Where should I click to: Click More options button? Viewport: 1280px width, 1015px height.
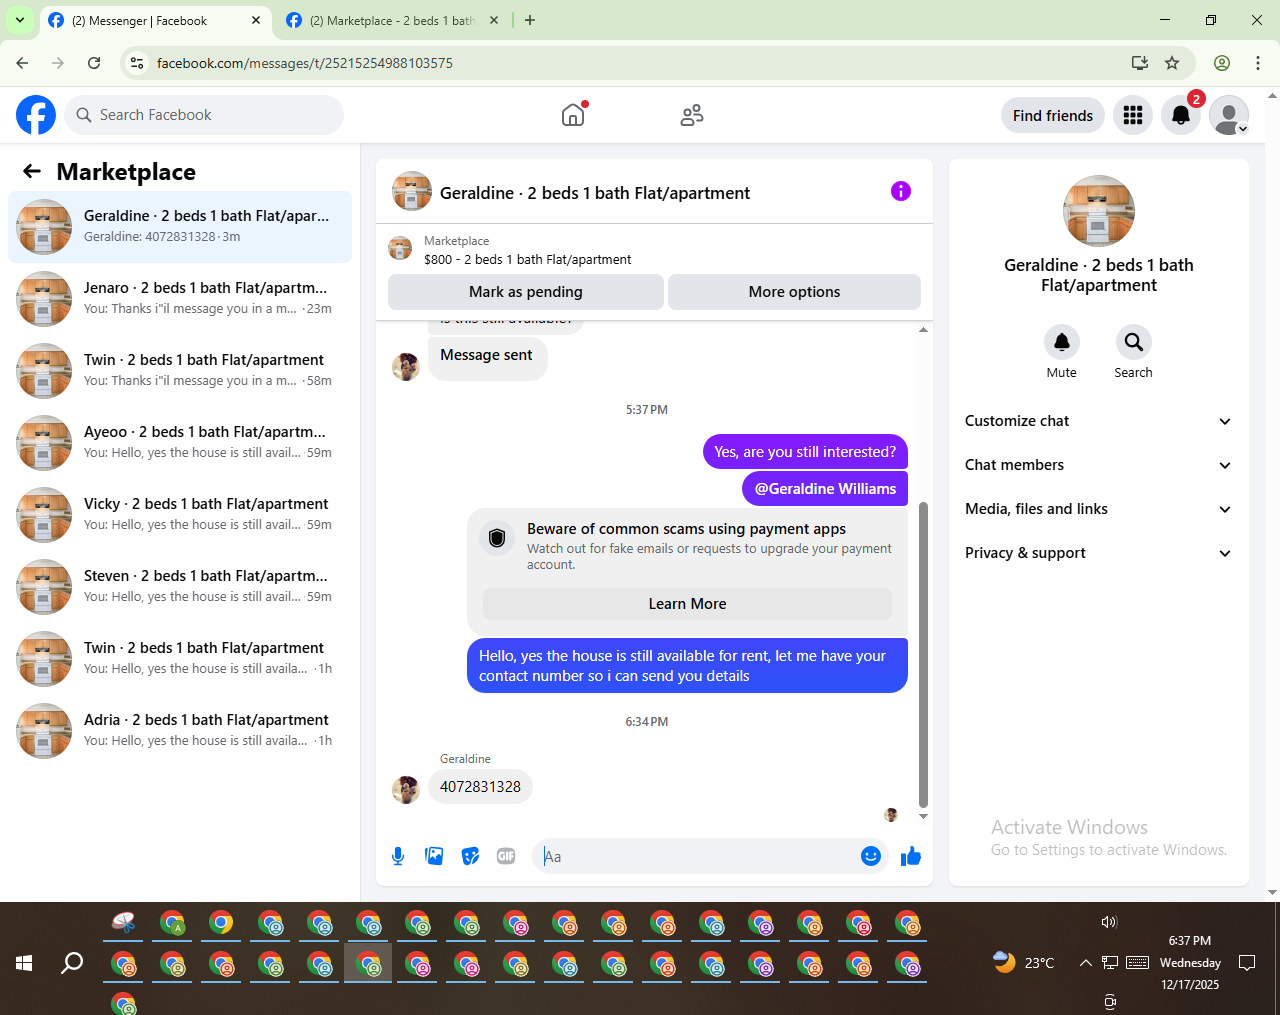[x=794, y=292]
